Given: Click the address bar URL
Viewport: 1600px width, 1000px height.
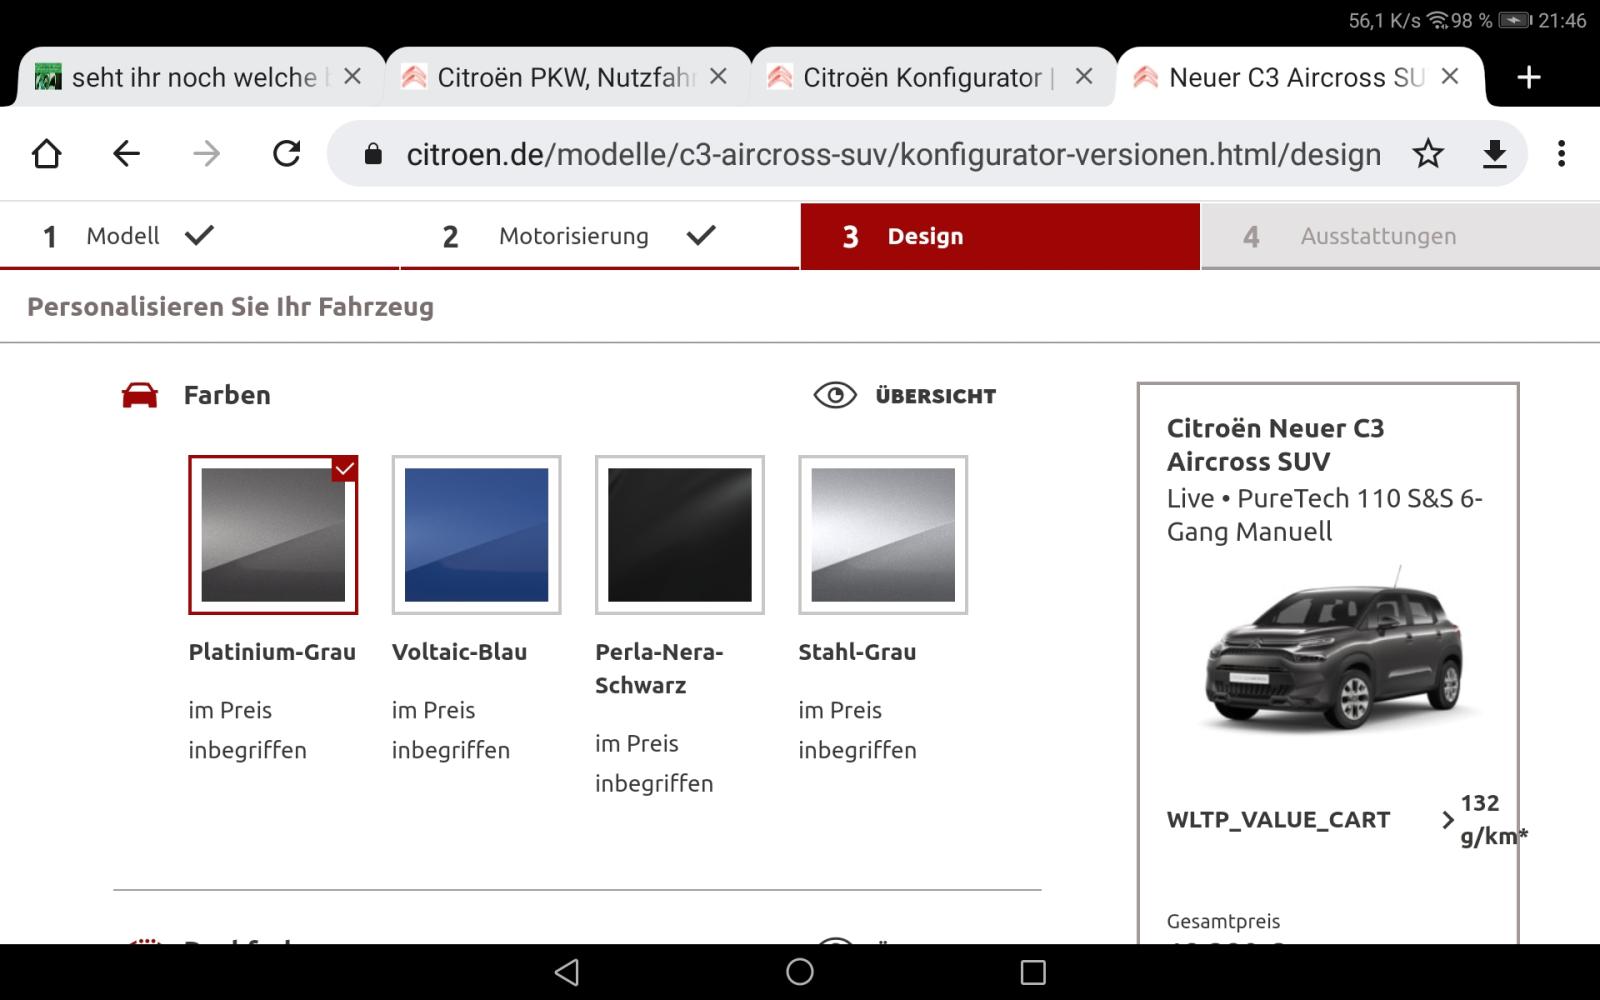Looking at the screenshot, I should pos(893,154).
